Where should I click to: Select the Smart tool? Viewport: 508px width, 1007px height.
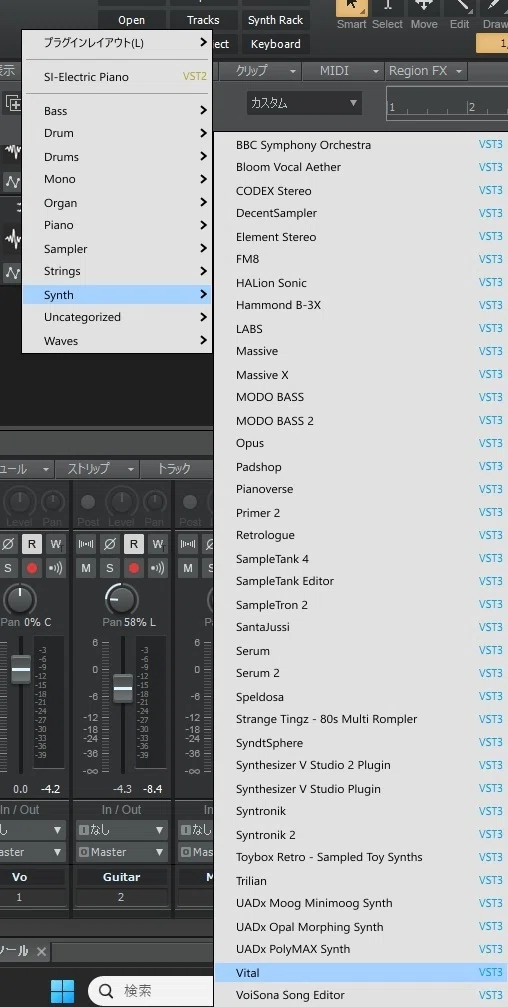point(352,13)
